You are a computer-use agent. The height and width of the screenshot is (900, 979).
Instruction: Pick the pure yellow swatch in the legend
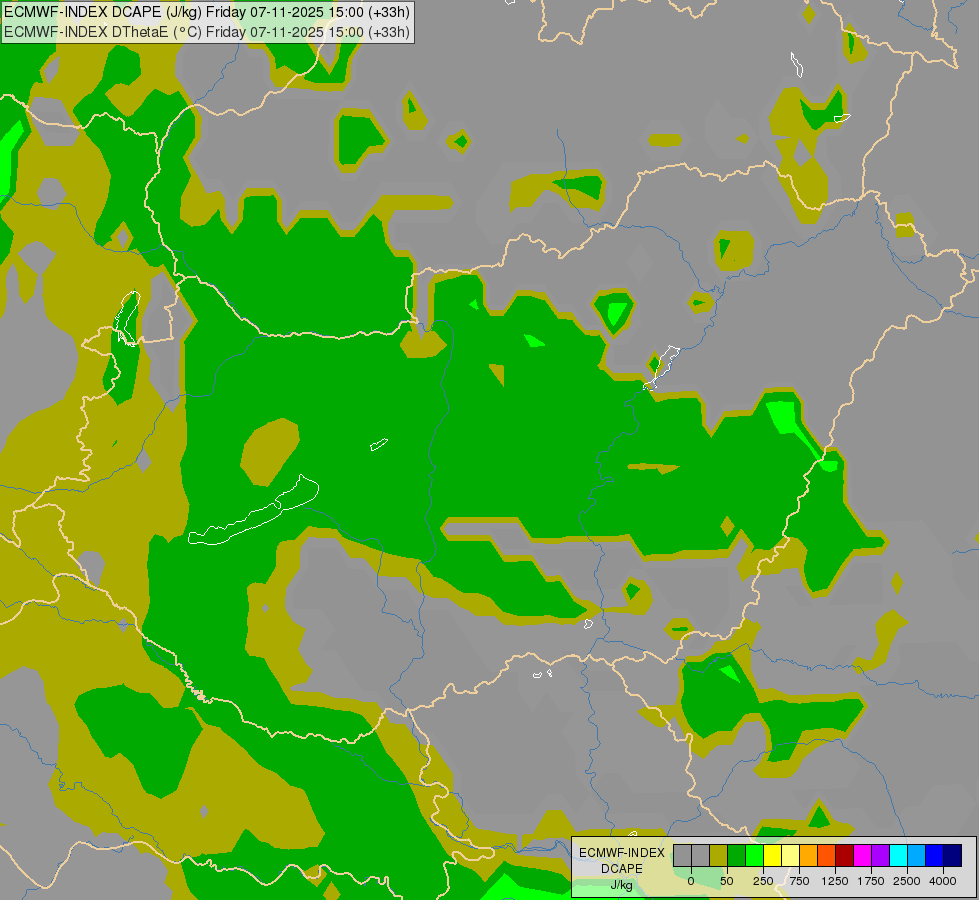[x=773, y=855]
